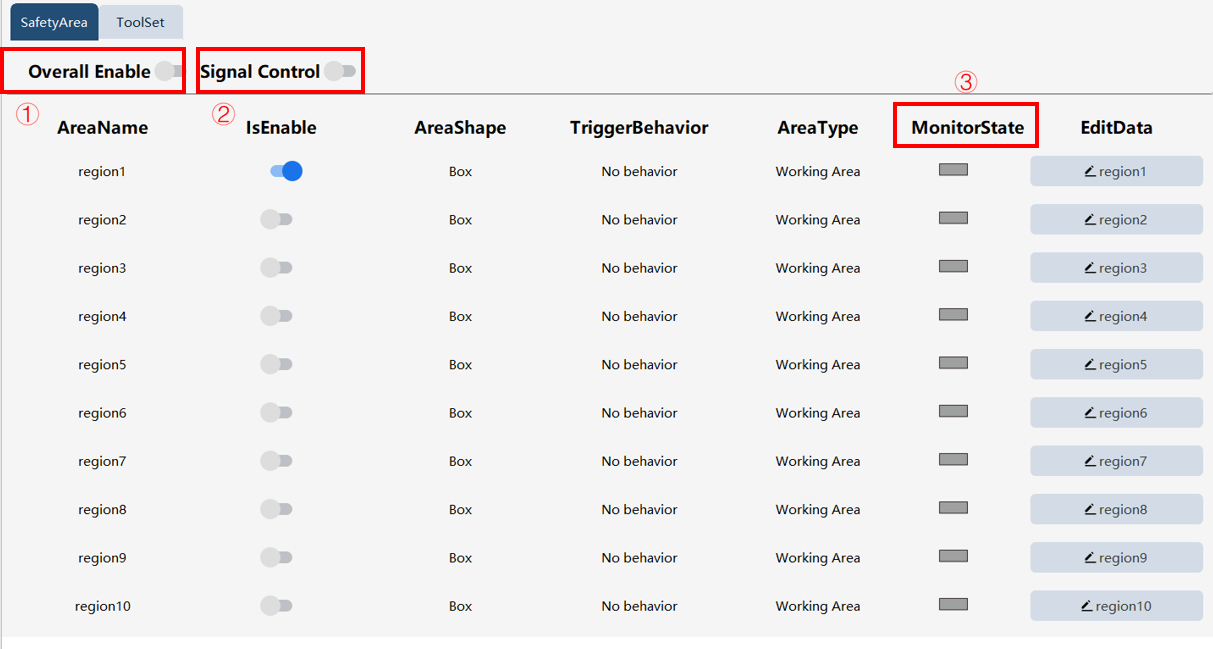This screenshot has width=1213, height=649.
Task: Click the region10 monitor state indicator
Action: pyautogui.click(x=953, y=604)
